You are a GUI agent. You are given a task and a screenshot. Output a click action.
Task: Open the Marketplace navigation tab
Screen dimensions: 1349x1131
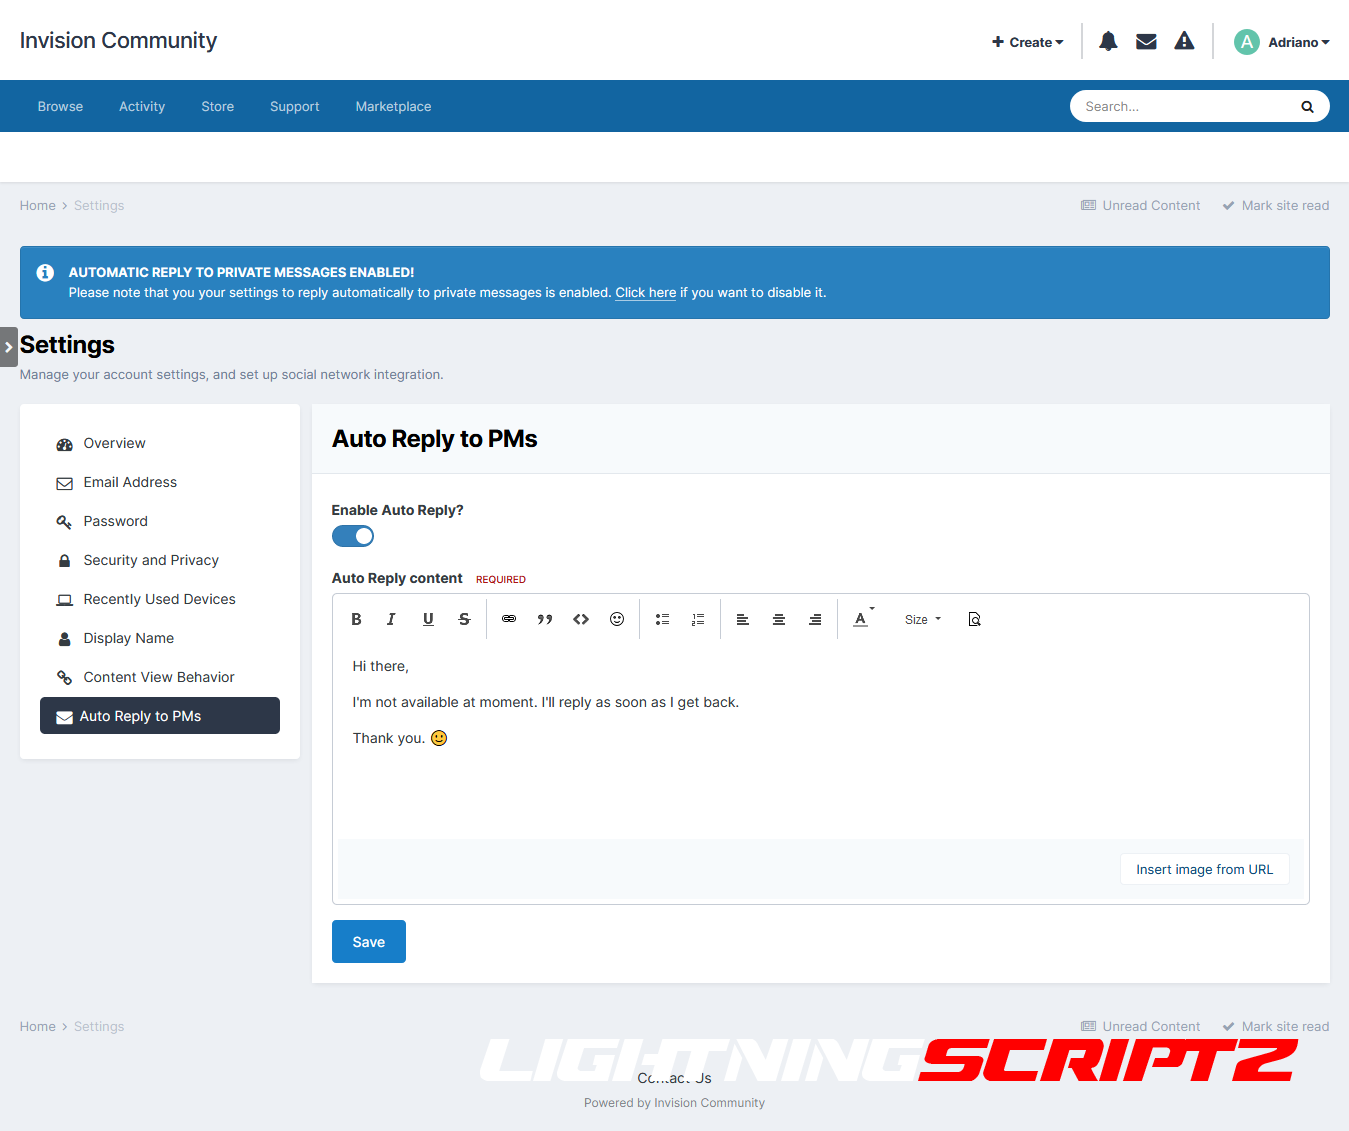[x=393, y=106]
